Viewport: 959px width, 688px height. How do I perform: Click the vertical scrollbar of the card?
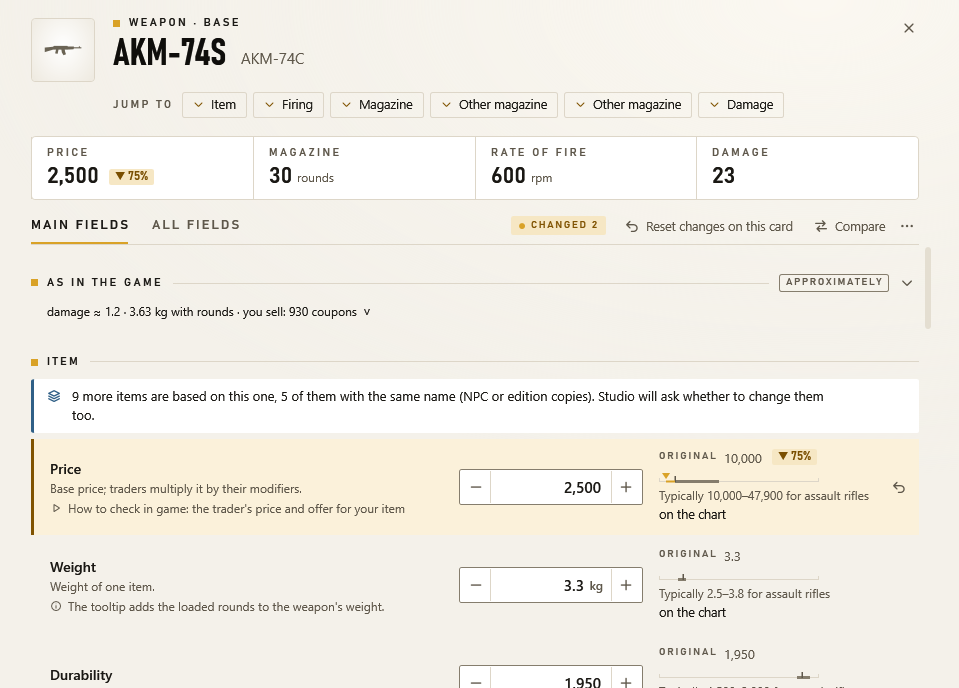[x=928, y=288]
